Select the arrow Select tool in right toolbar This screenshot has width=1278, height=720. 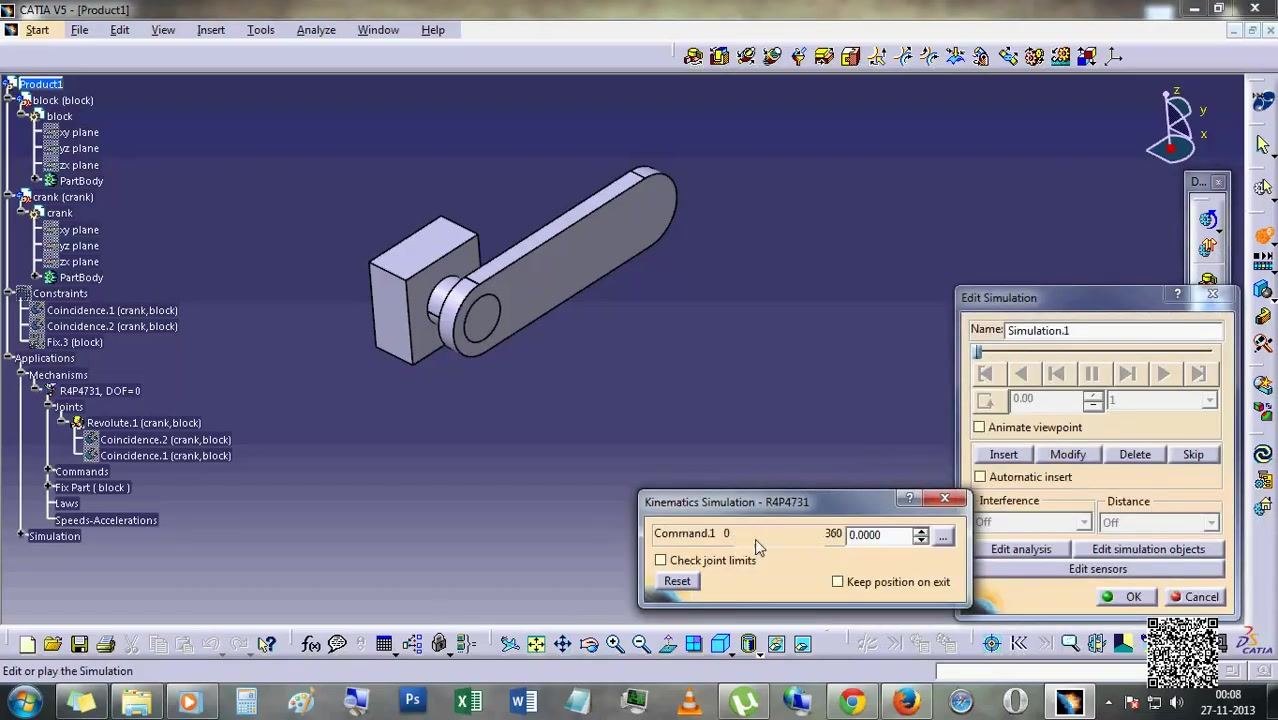point(1263,144)
